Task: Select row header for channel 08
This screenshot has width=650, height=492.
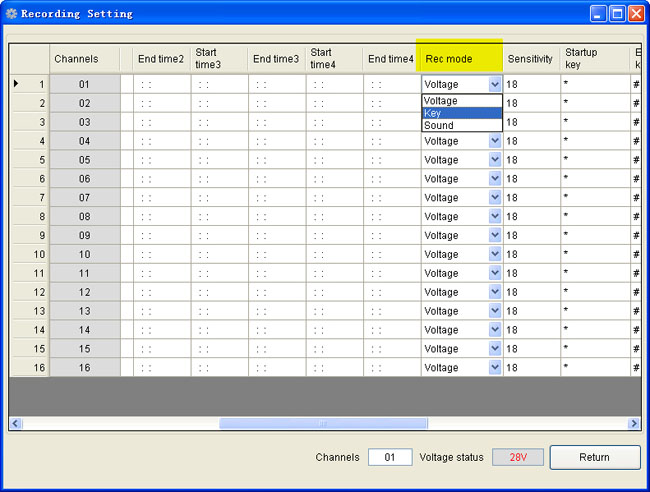Action: point(29,216)
